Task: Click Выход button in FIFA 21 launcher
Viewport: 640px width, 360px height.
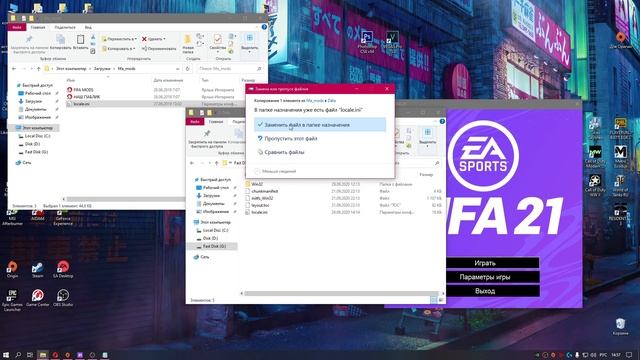Action: click(484, 291)
